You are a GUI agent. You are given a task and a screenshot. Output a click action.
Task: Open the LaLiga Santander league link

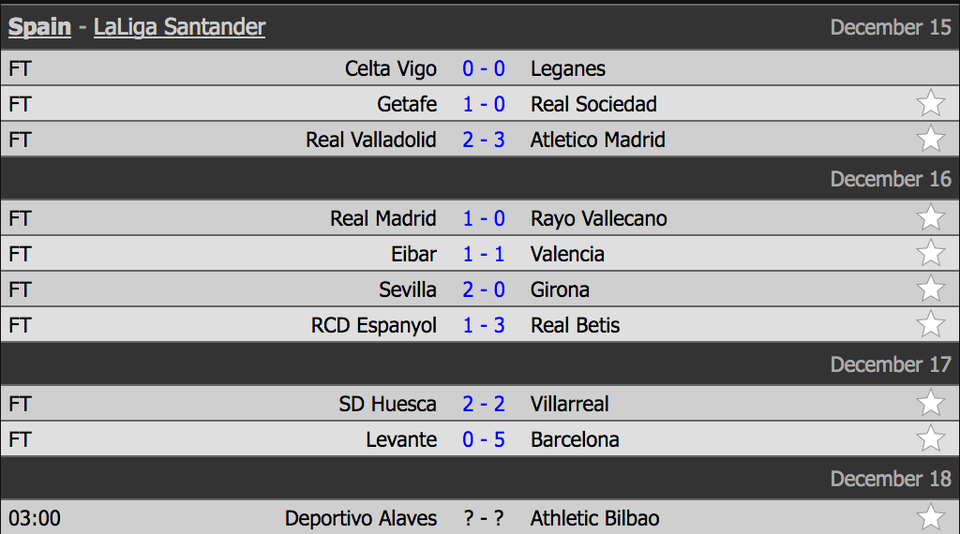coord(179,27)
